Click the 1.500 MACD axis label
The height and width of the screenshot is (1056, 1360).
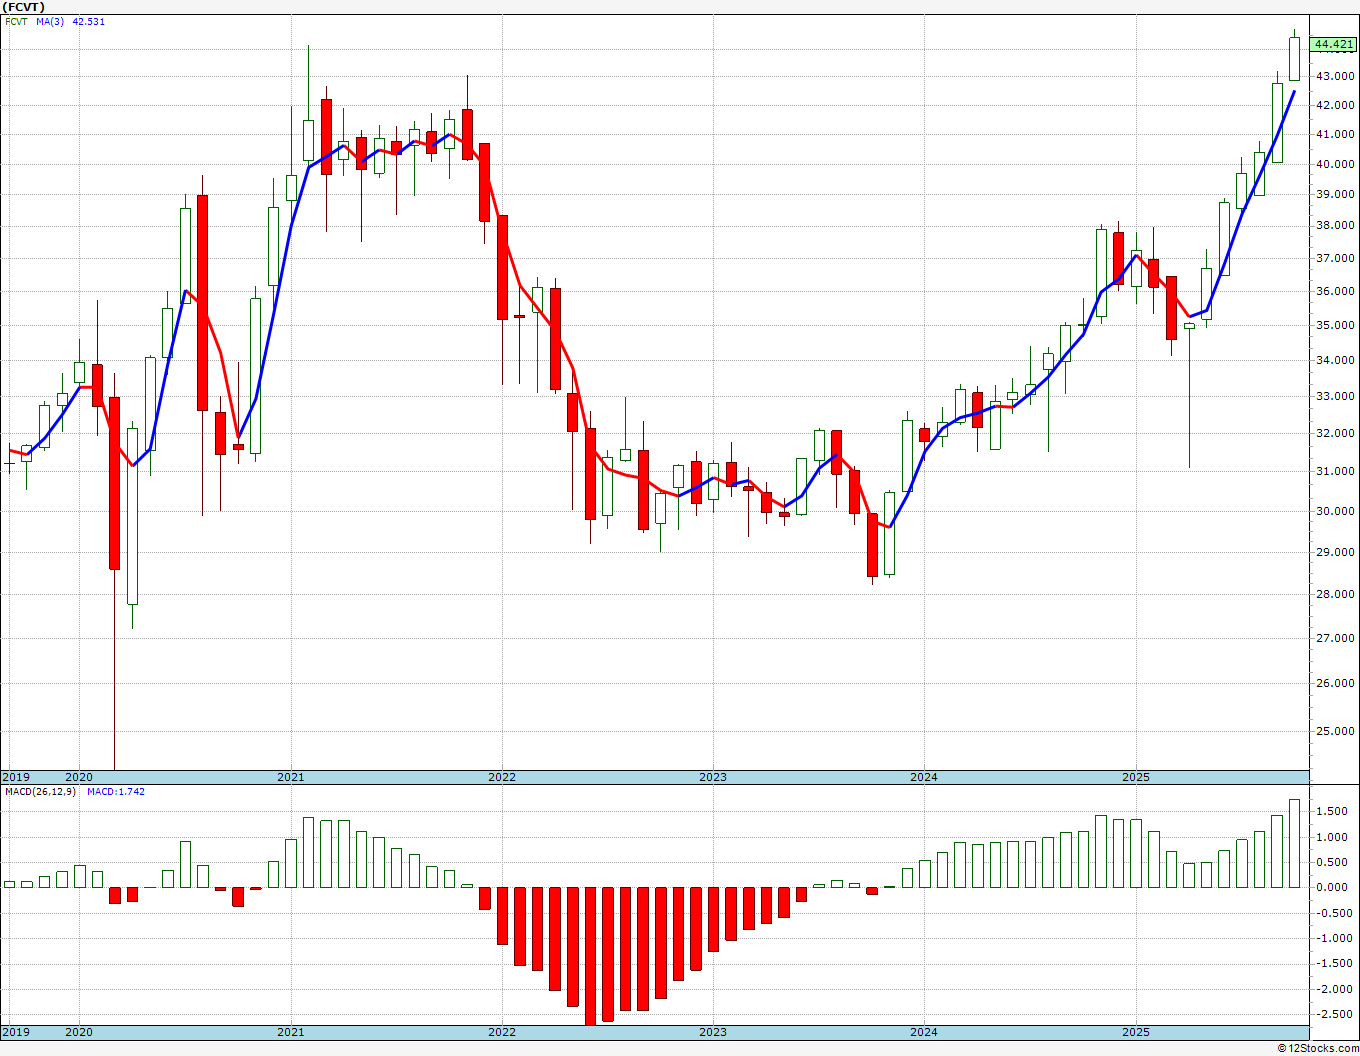point(1336,811)
